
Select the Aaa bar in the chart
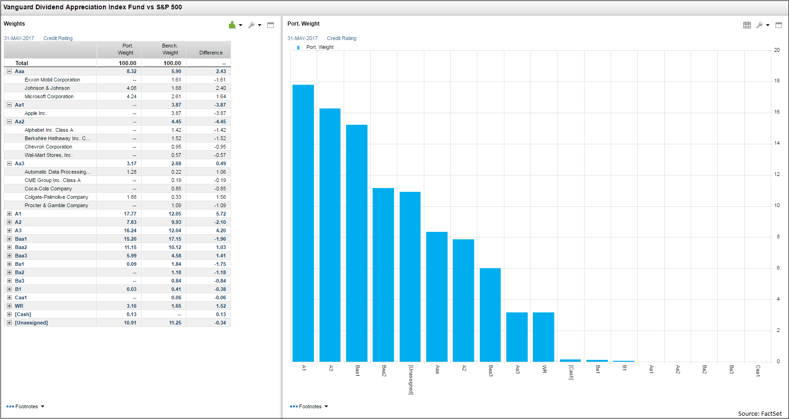[x=437, y=297]
